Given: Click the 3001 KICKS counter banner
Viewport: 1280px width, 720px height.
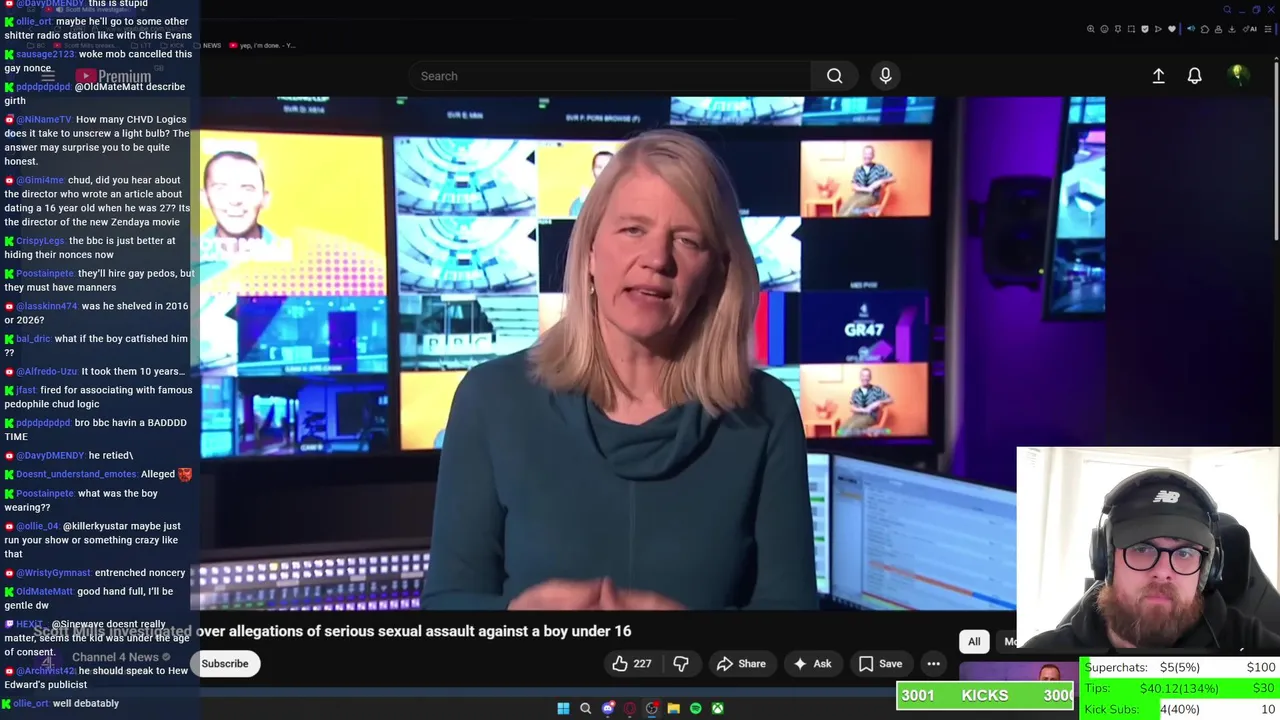Looking at the screenshot, I should tap(985, 696).
